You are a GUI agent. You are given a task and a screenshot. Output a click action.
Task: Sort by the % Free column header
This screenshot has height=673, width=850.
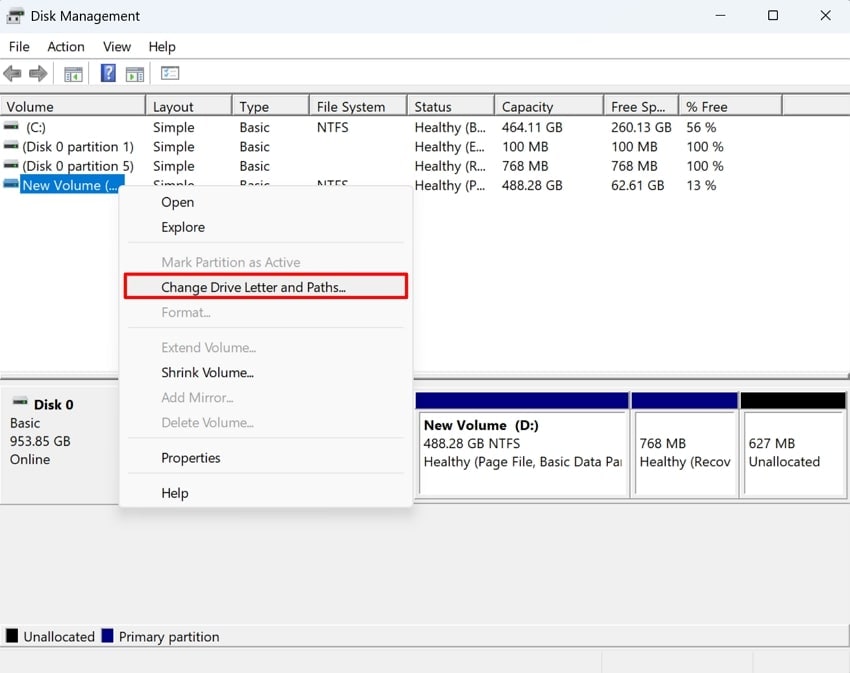[x=730, y=106]
